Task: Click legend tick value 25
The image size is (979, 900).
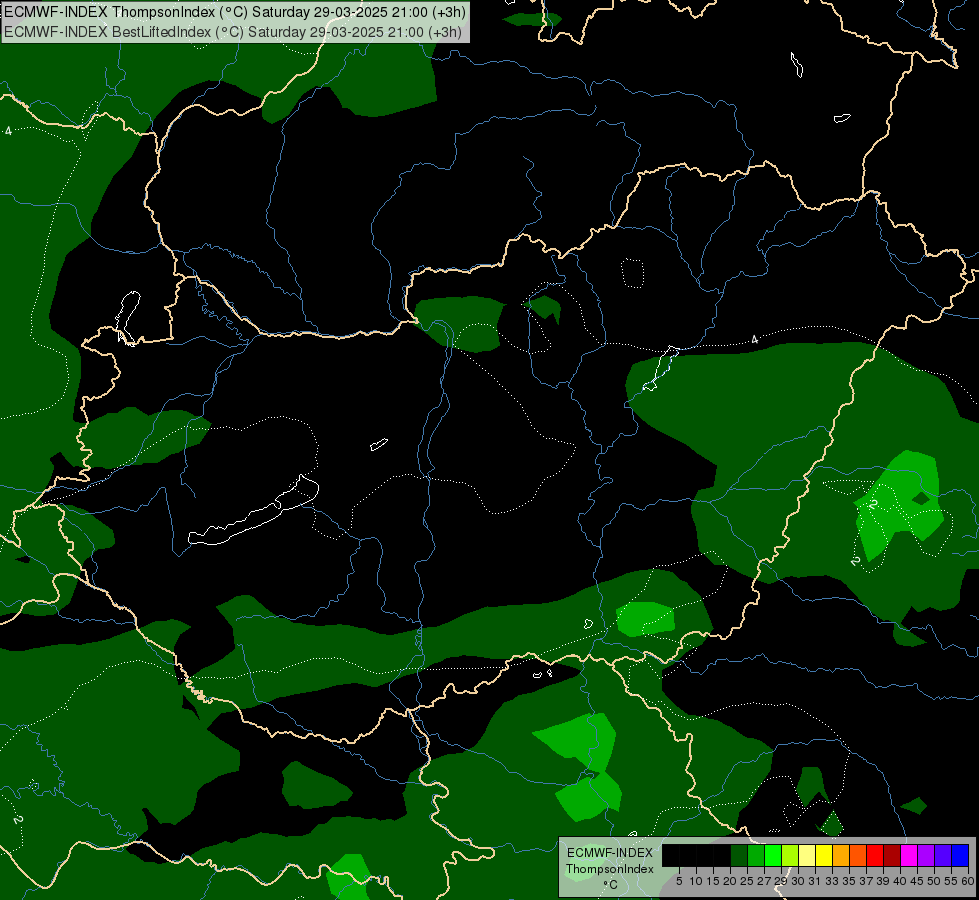Action: (747, 881)
